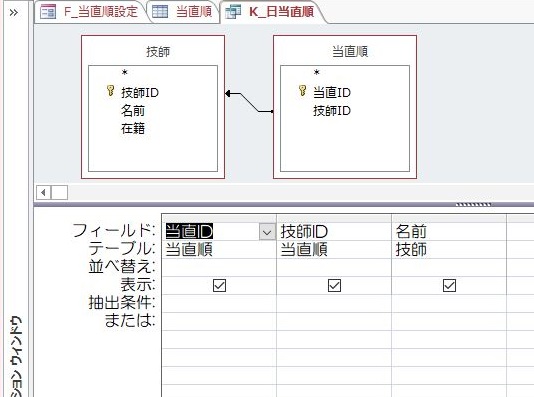Click the または cell for 名前 column

[x=449, y=321]
